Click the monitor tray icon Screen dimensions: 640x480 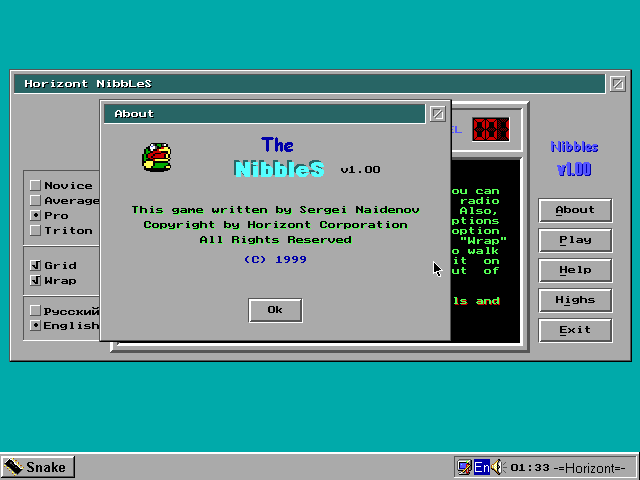click(x=464, y=467)
